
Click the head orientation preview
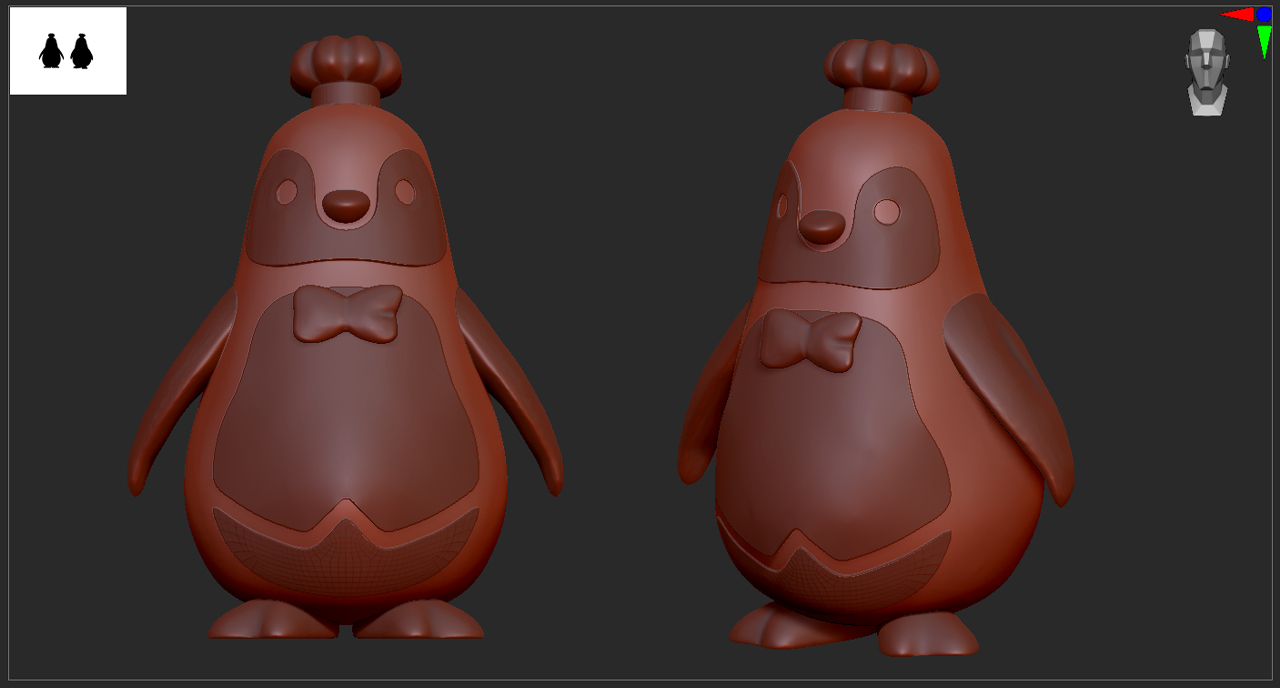pyautogui.click(x=1208, y=72)
